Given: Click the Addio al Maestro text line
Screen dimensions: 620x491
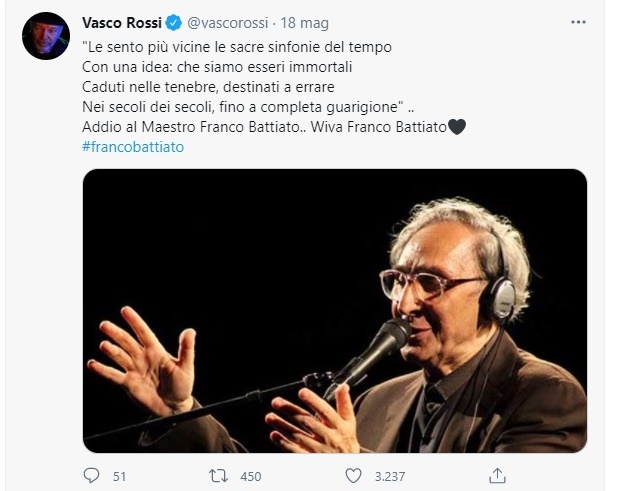Looking at the screenshot, I should 274,127.
